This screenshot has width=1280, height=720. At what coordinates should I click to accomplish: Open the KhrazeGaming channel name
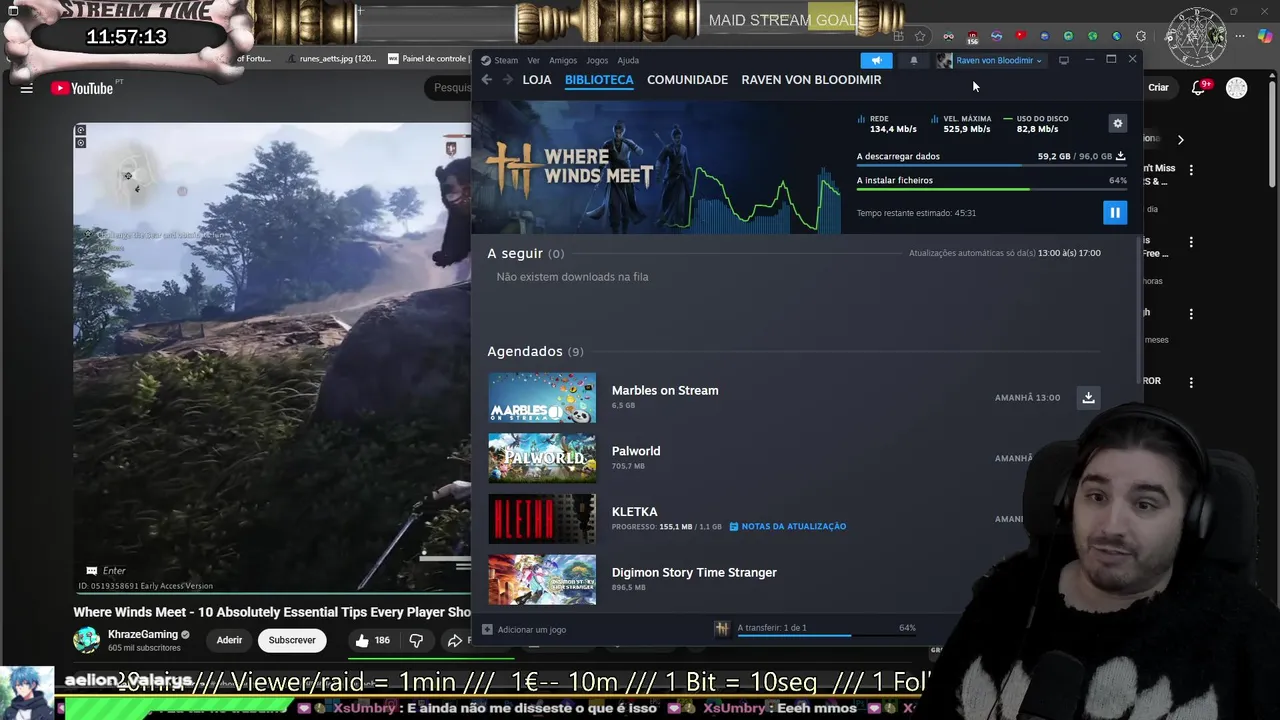[x=143, y=635]
